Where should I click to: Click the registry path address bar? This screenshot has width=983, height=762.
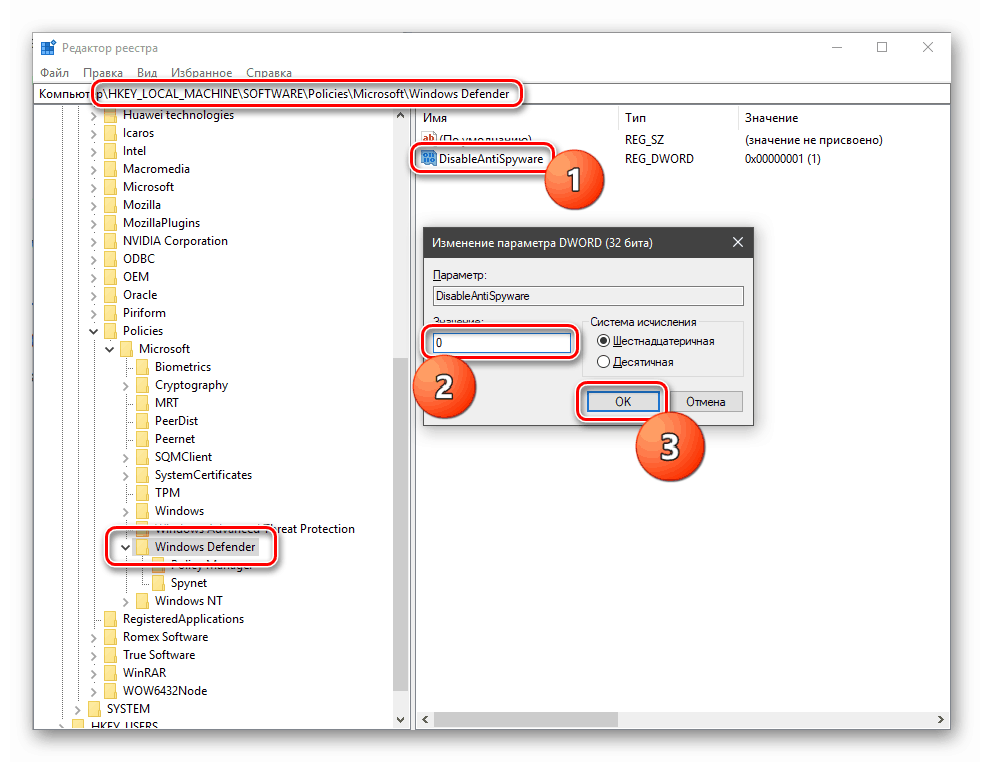492,94
